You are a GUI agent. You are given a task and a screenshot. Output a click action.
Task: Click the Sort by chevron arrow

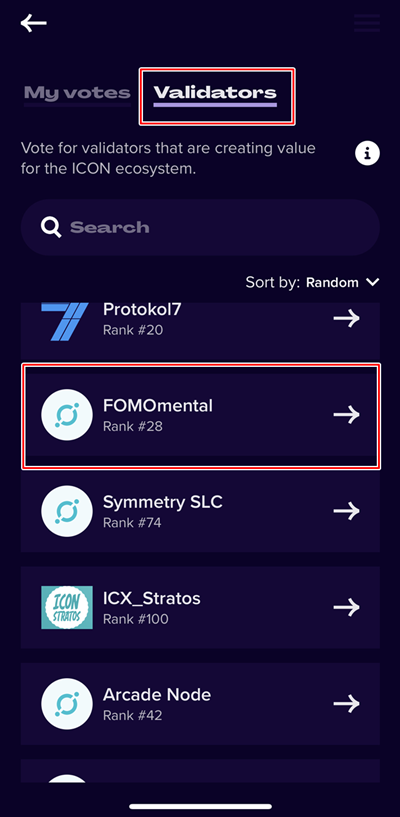tap(372, 282)
